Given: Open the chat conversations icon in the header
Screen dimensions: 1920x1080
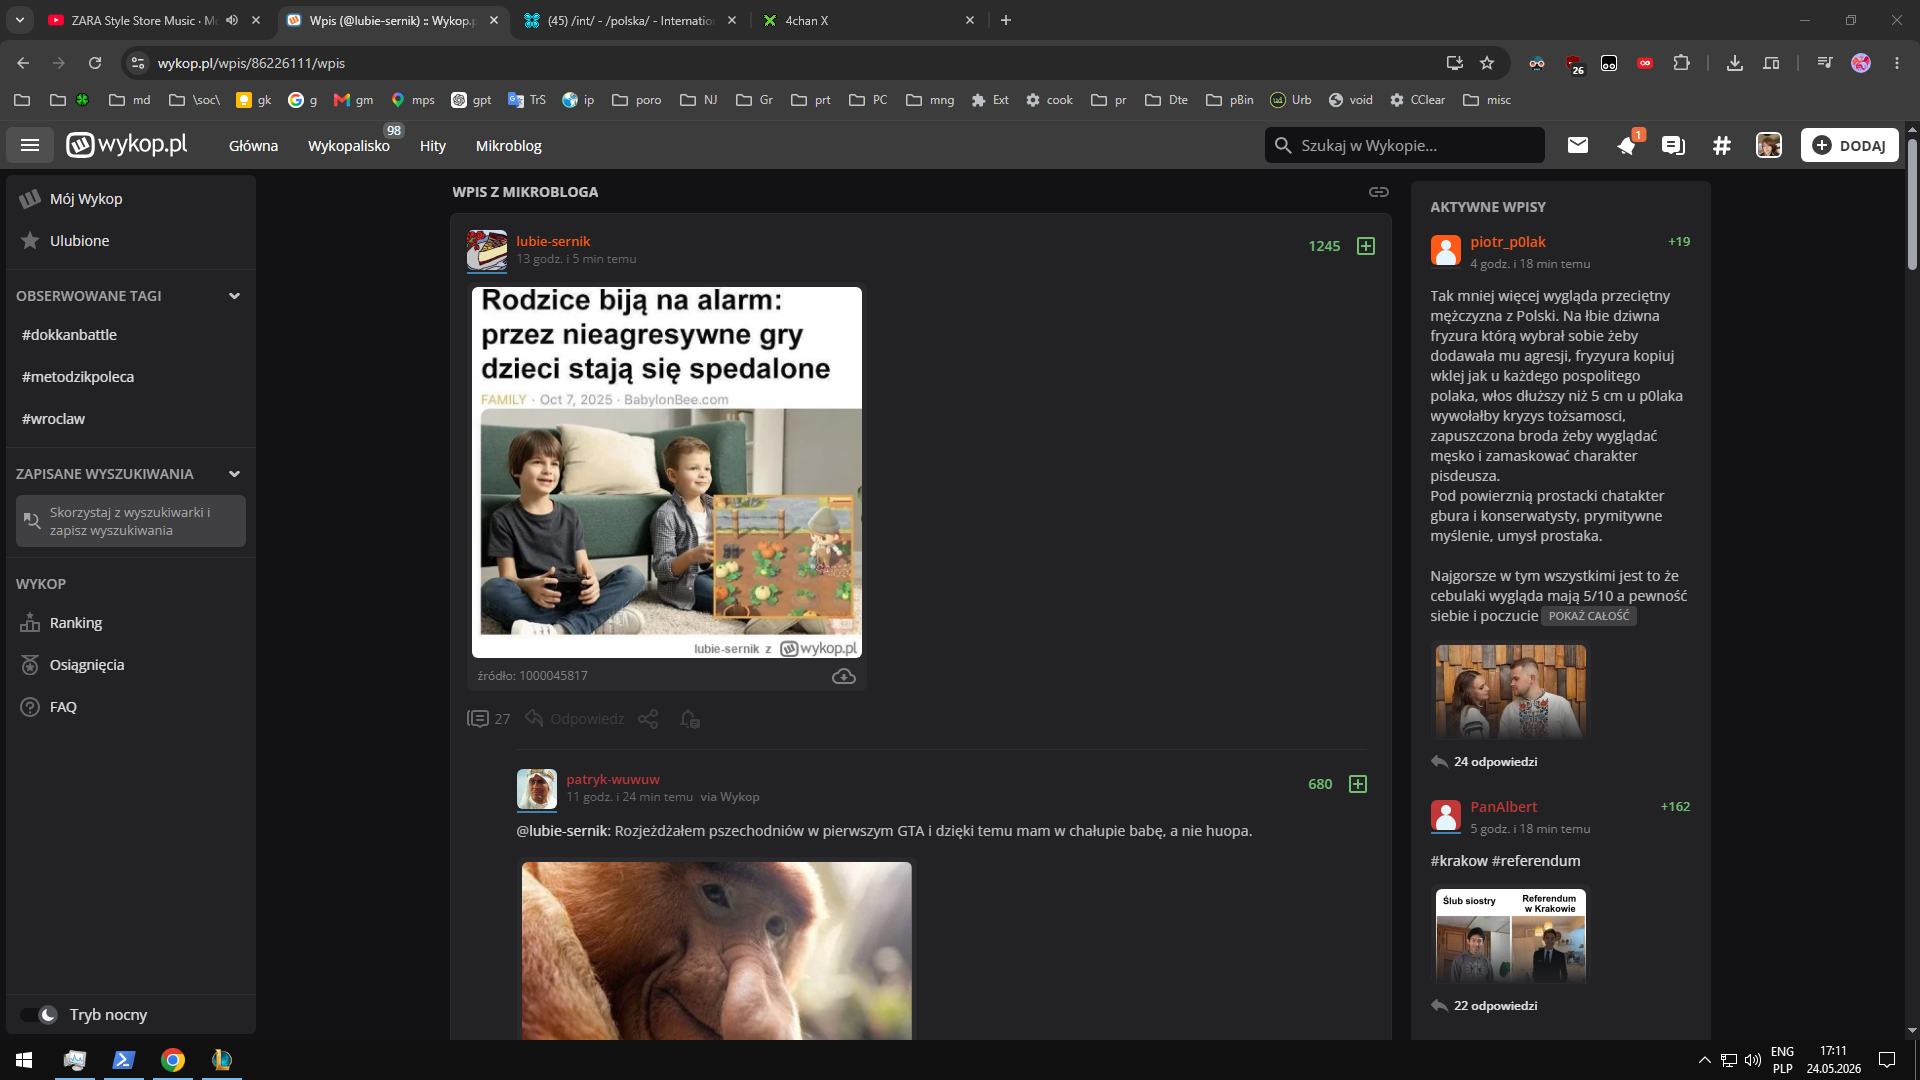Looking at the screenshot, I should click(1673, 145).
